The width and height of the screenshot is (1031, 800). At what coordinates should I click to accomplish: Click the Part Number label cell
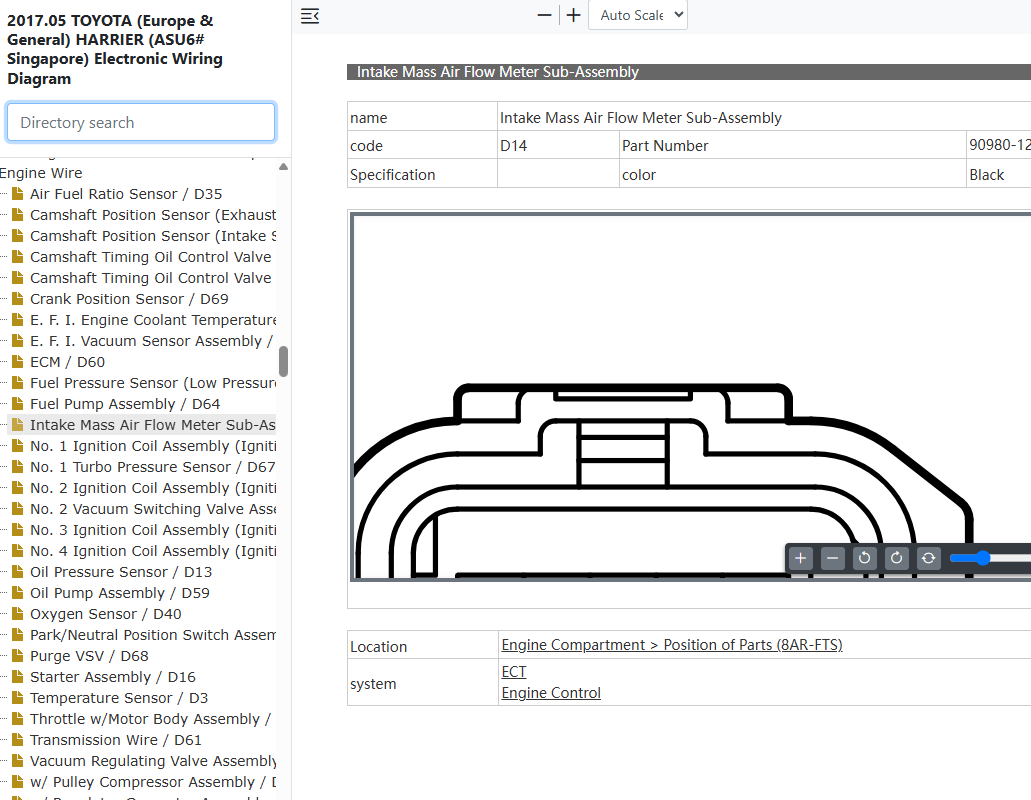click(x=792, y=145)
